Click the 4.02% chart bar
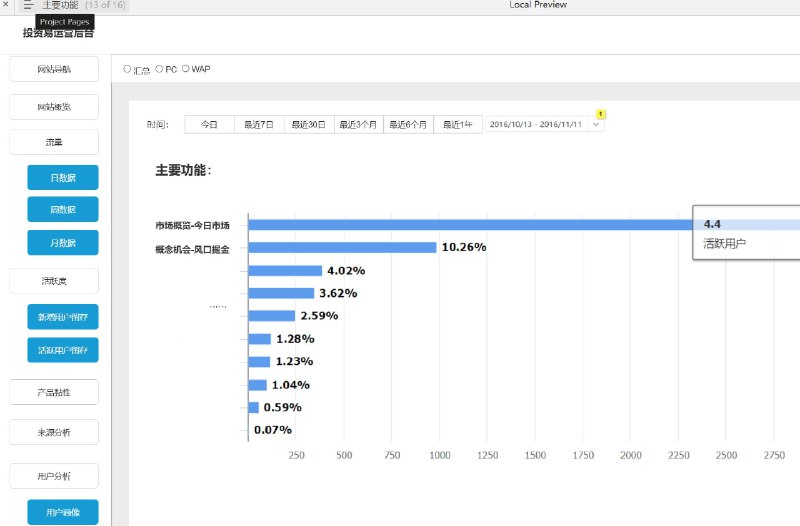The height and width of the screenshot is (526, 800). pyautogui.click(x=285, y=270)
